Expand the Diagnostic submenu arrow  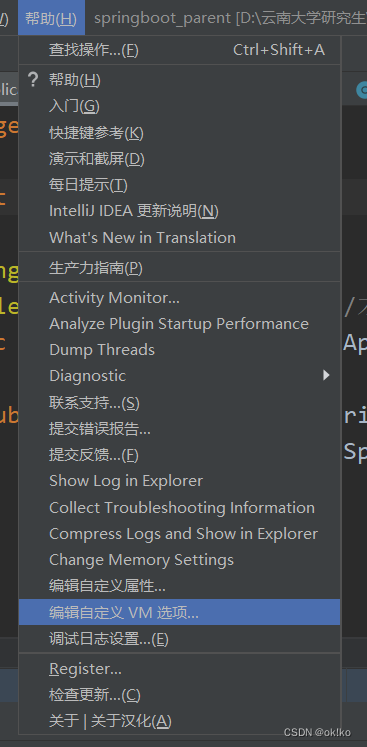[x=326, y=375]
